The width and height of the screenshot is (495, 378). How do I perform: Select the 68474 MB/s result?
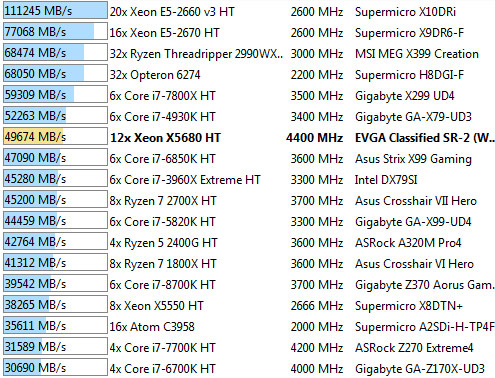55,52
